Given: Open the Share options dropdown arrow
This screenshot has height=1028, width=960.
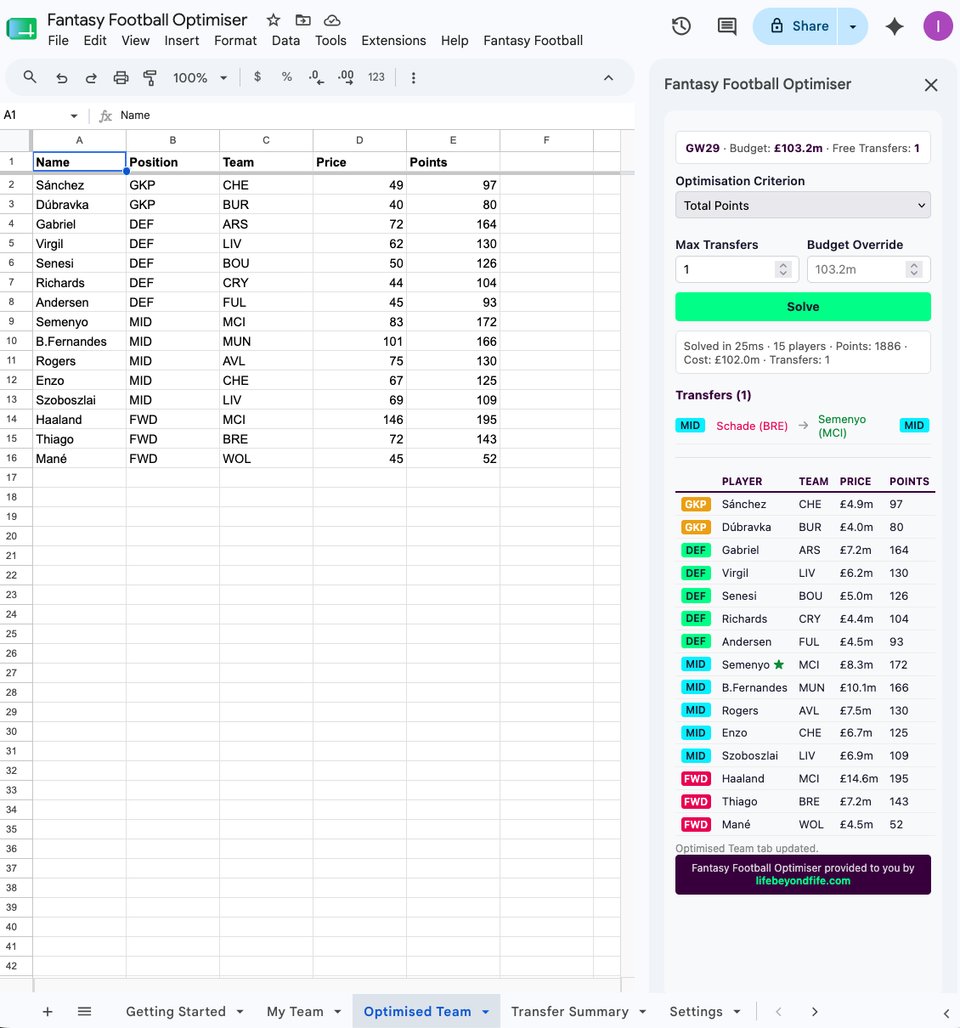Looking at the screenshot, I should pyautogui.click(x=852, y=27).
